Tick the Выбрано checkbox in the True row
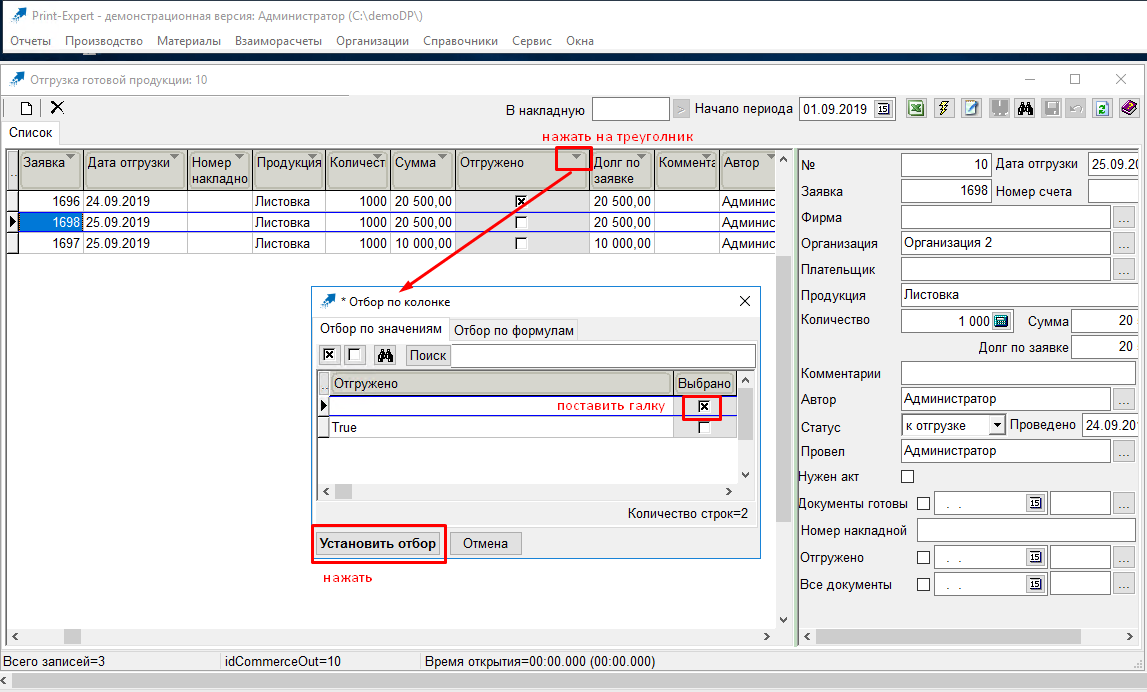 click(x=704, y=428)
